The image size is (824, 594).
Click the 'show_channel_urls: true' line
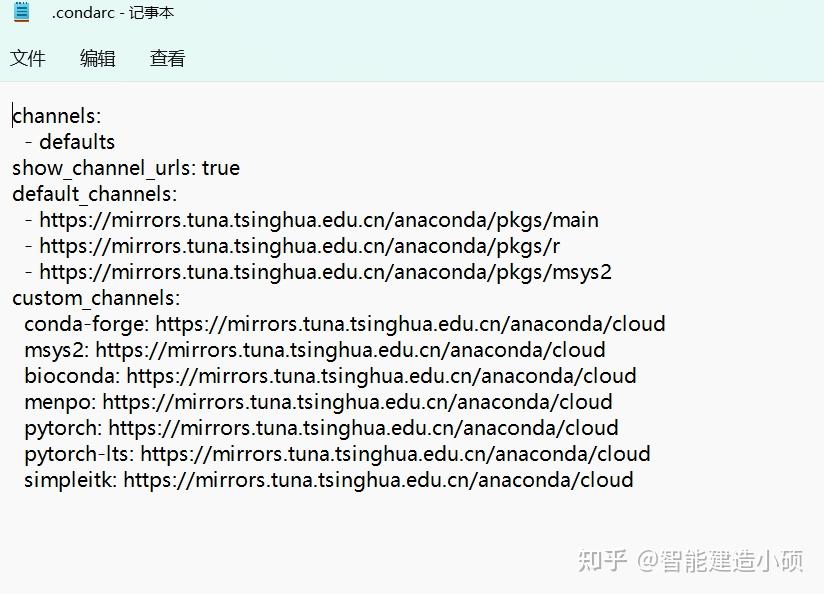pos(126,168)
